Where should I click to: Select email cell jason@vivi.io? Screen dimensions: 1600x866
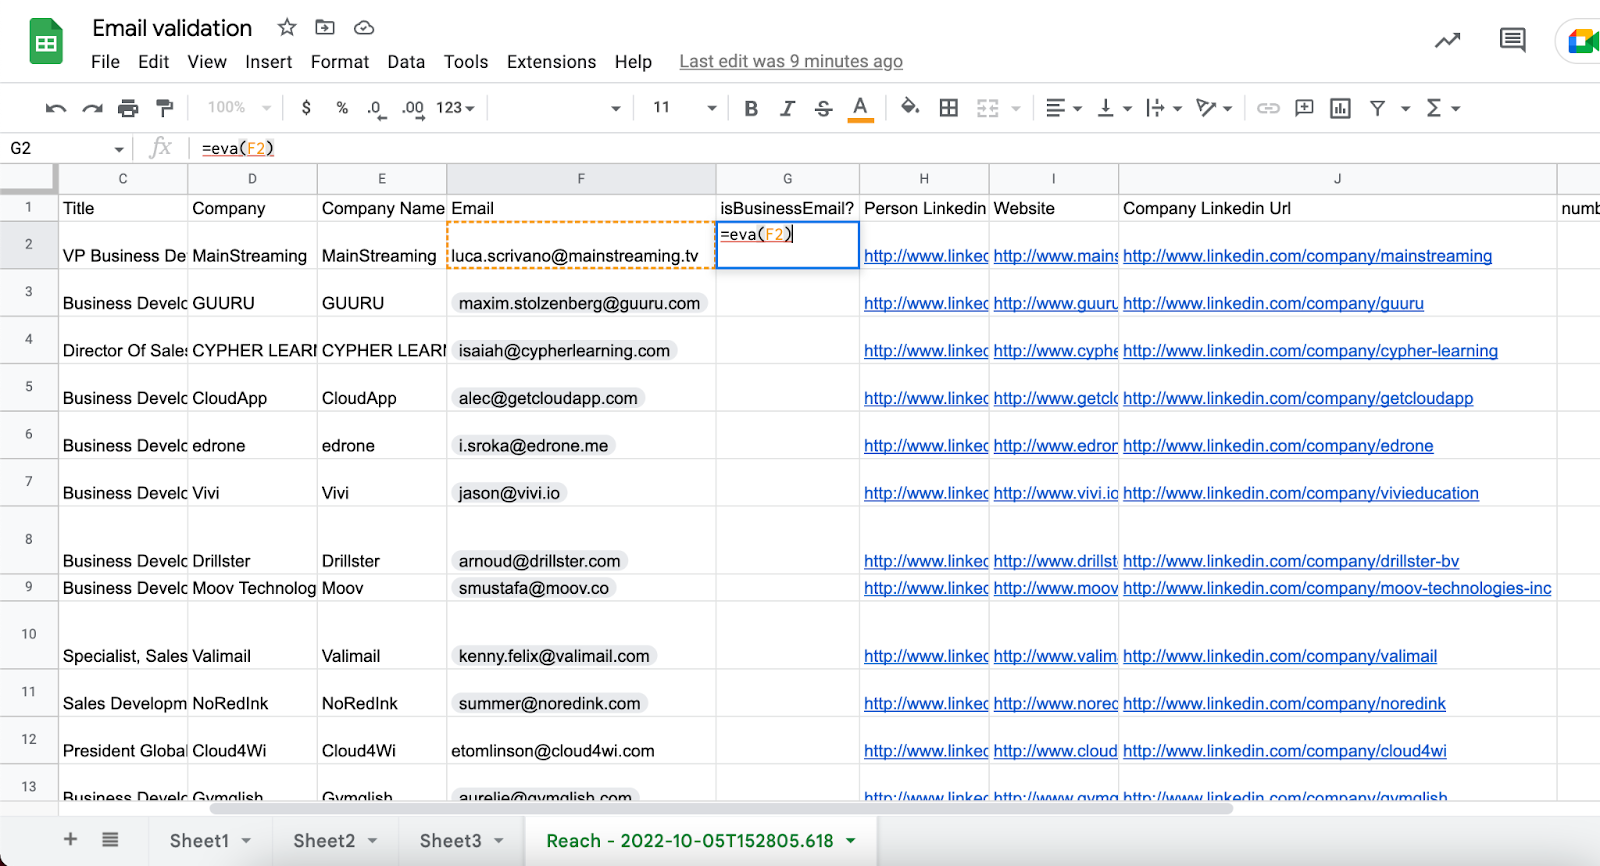581,483
